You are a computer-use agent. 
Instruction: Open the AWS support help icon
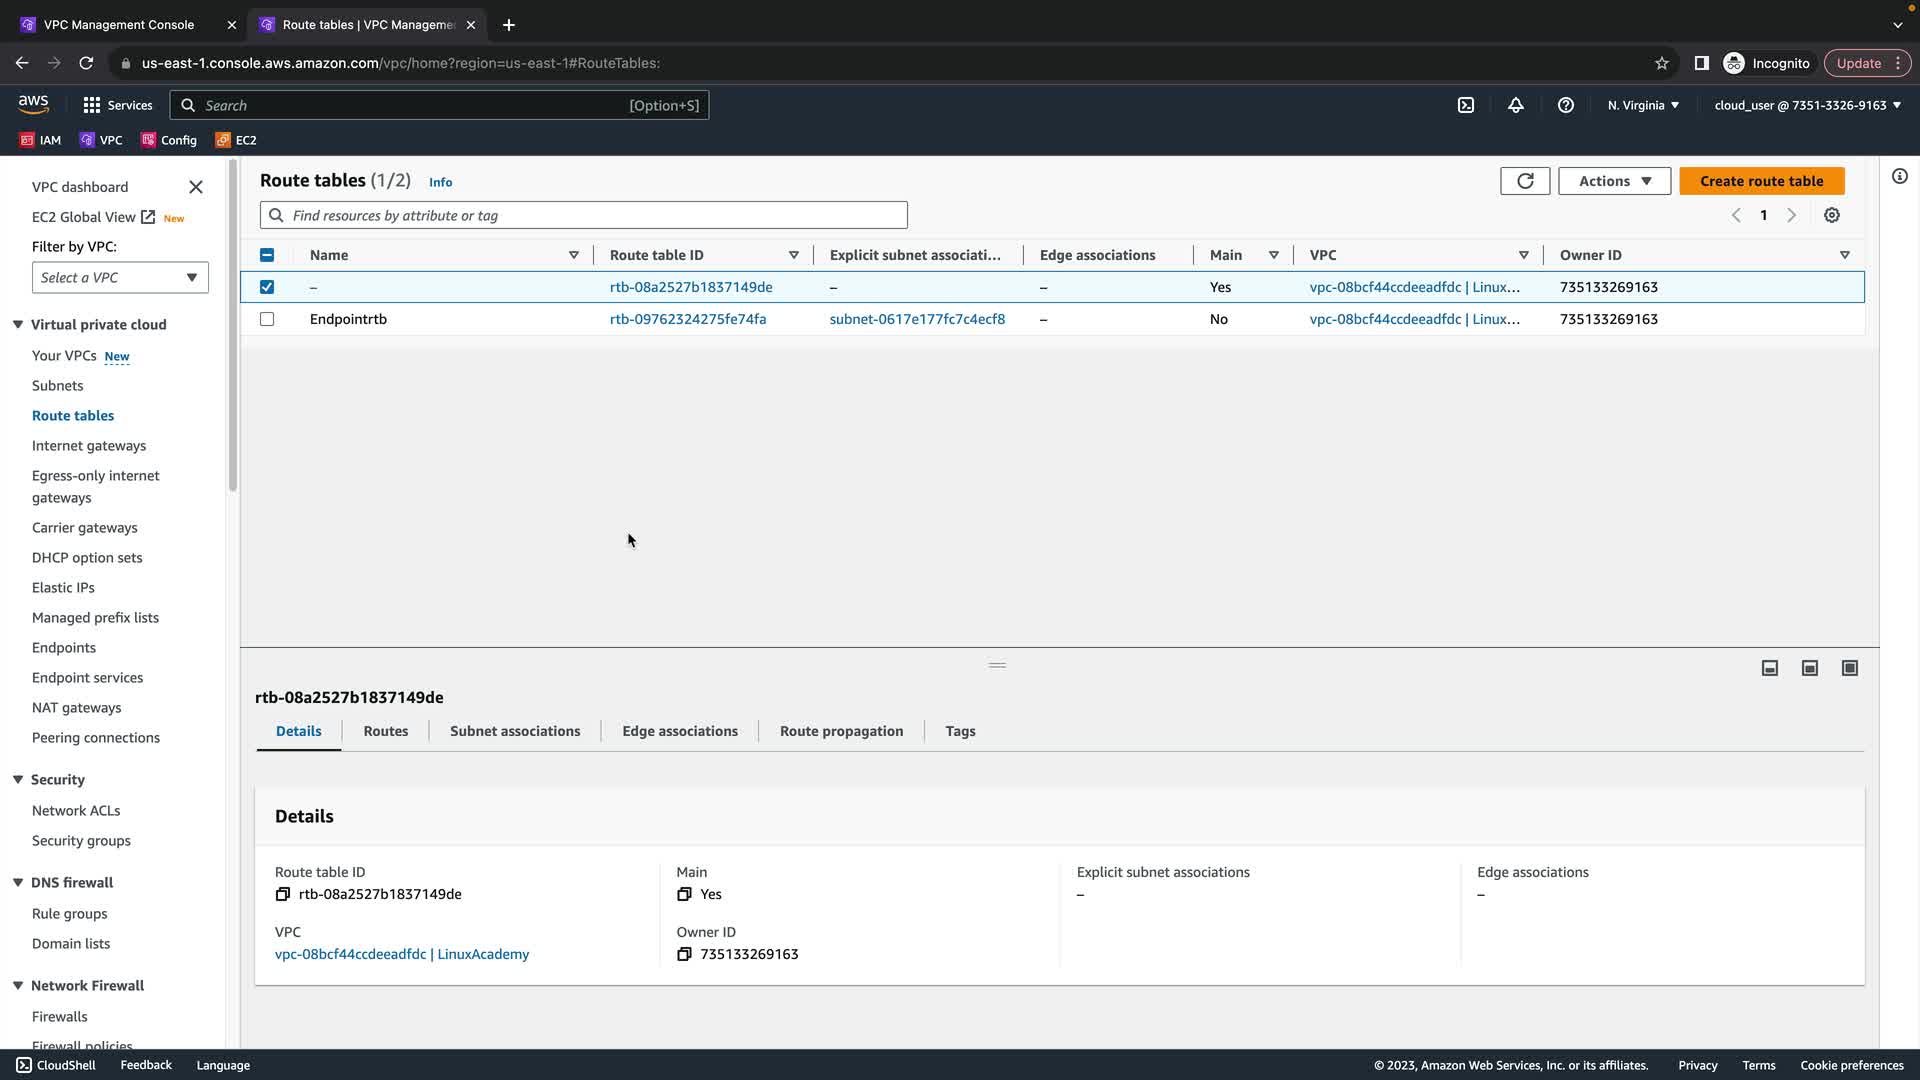(x=1565, y=105)
